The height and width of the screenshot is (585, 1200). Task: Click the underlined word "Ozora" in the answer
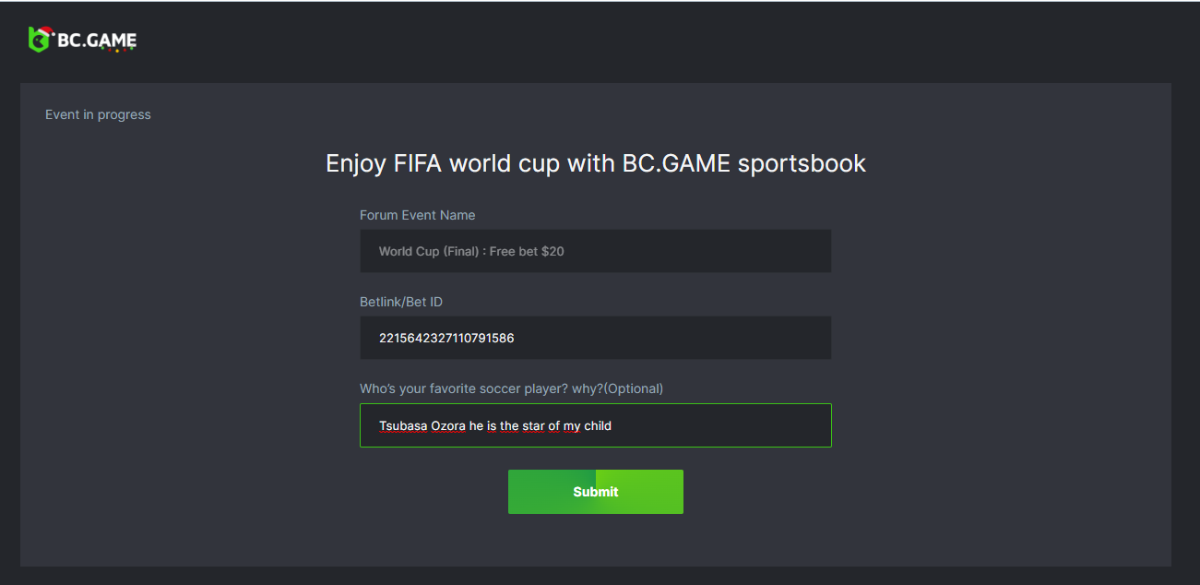pos(448,426)
